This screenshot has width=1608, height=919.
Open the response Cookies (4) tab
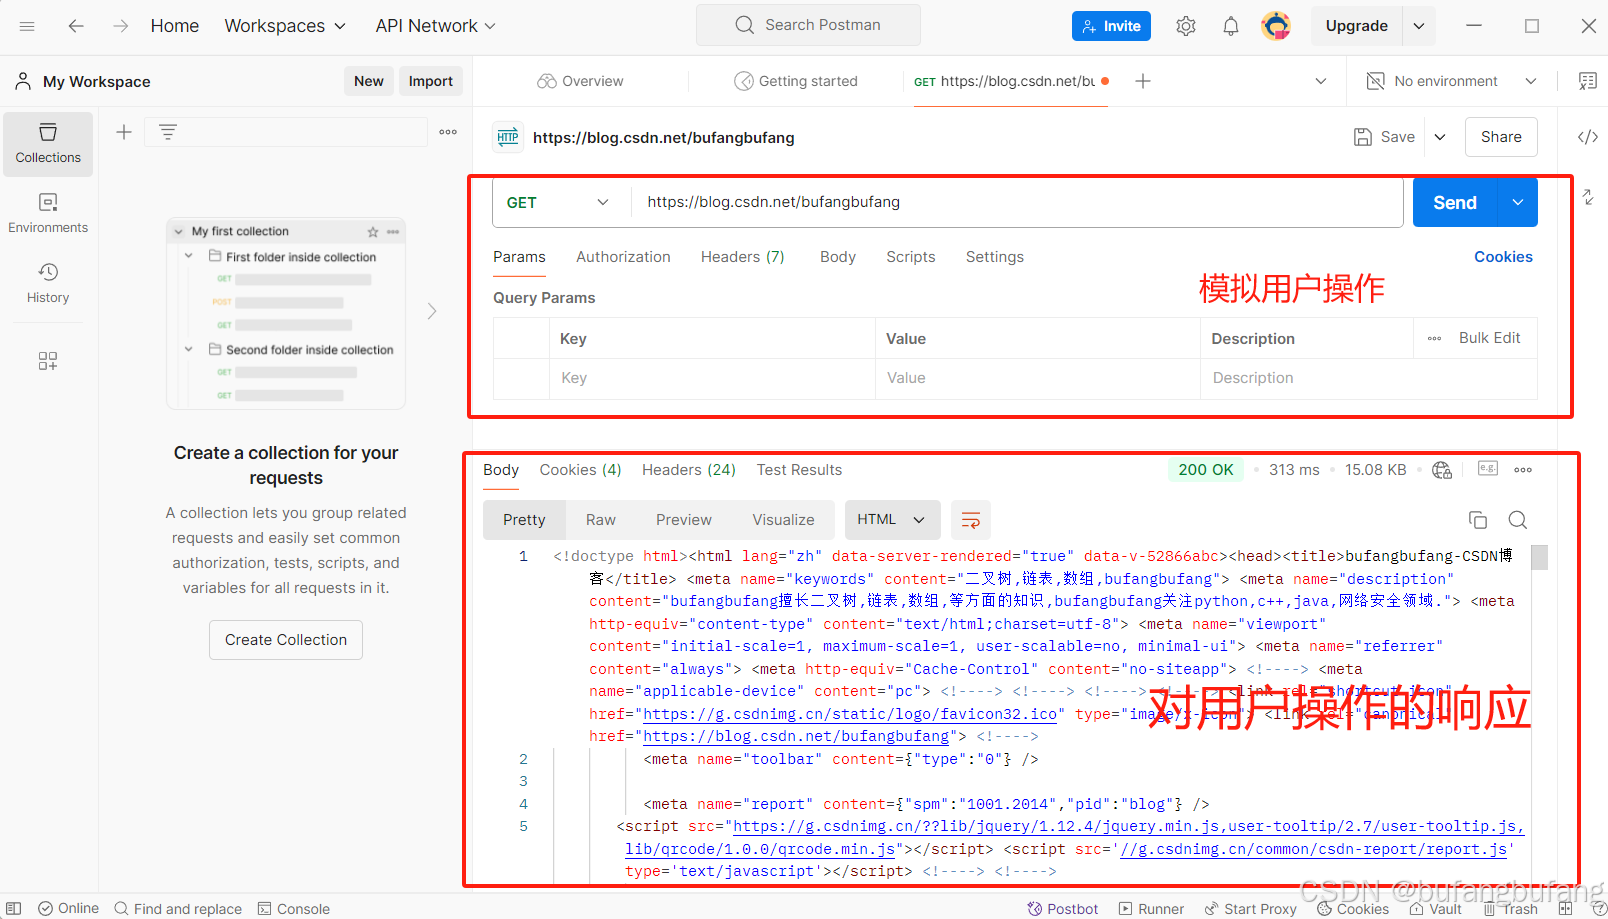[x=581, y=470]
